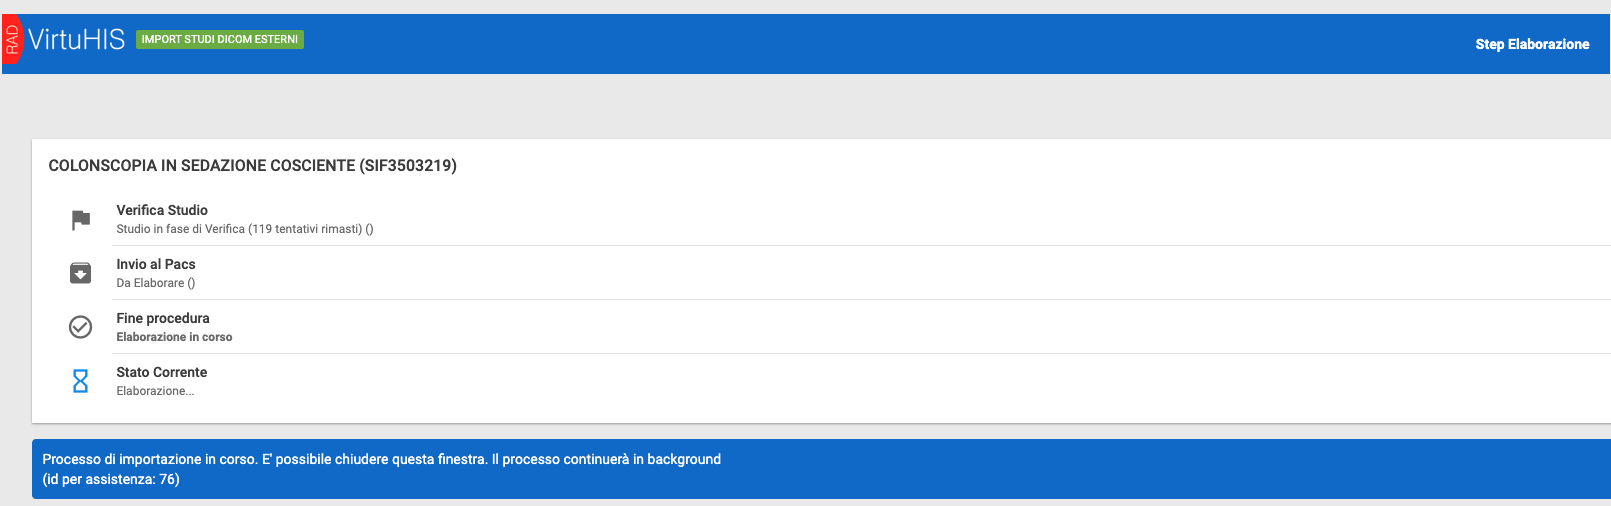Click the green Import Studi Dicom Esterni badge
Viewport: 1611px width, 506px height.
[x=219, y=40]
